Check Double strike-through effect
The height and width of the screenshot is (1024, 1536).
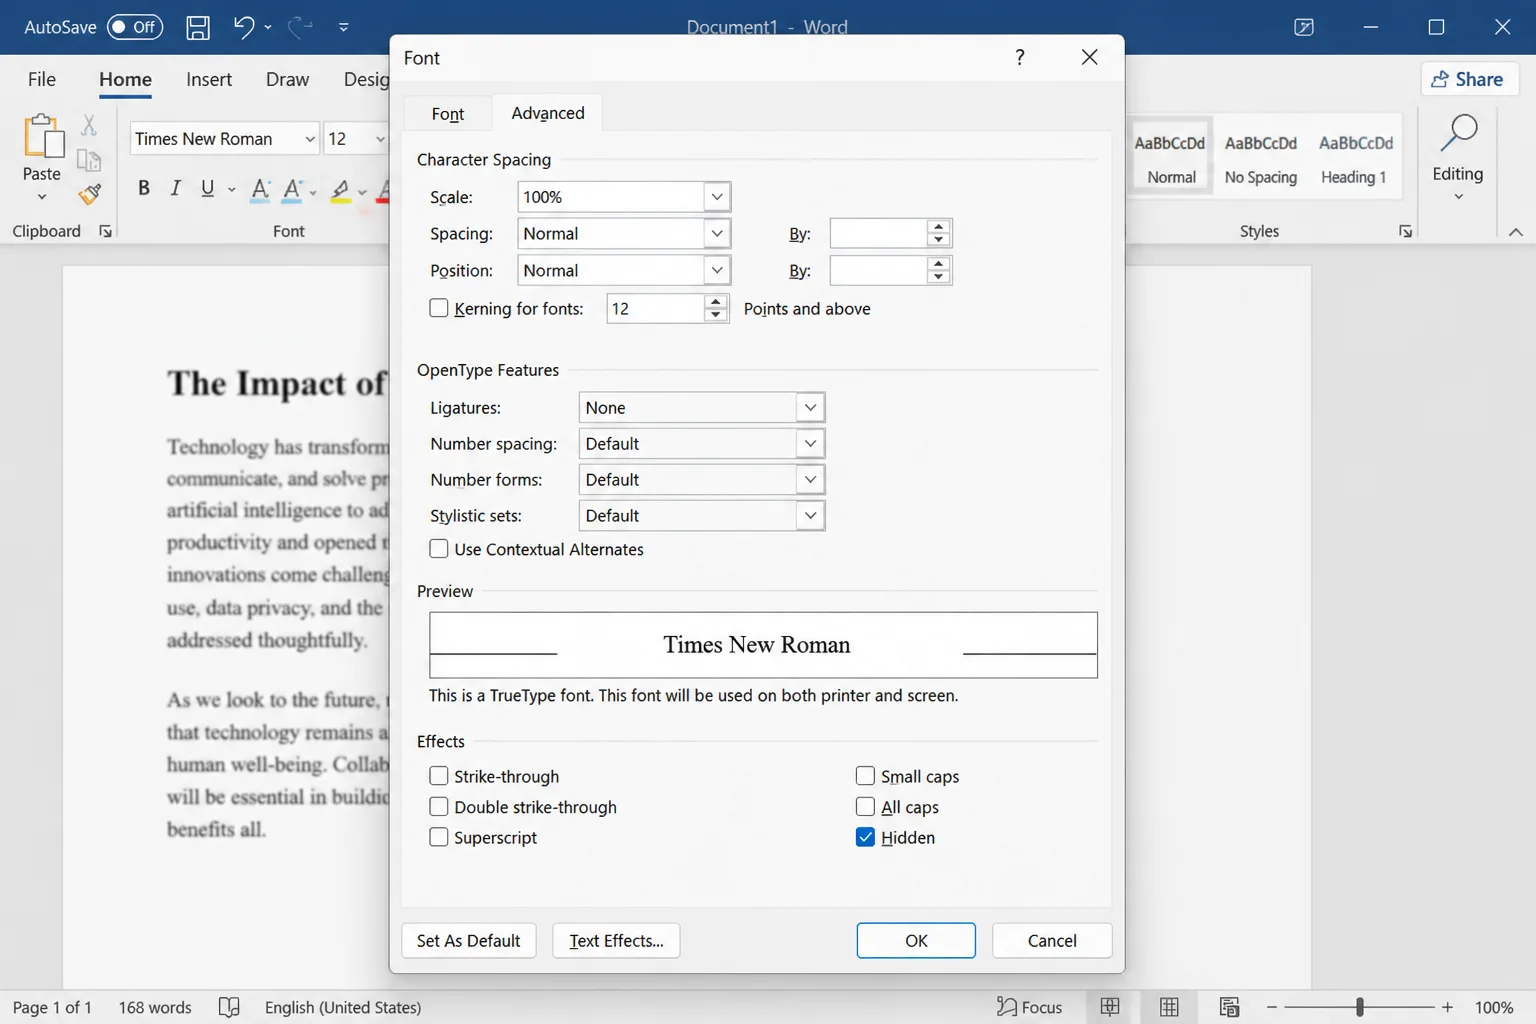point(439,807)
